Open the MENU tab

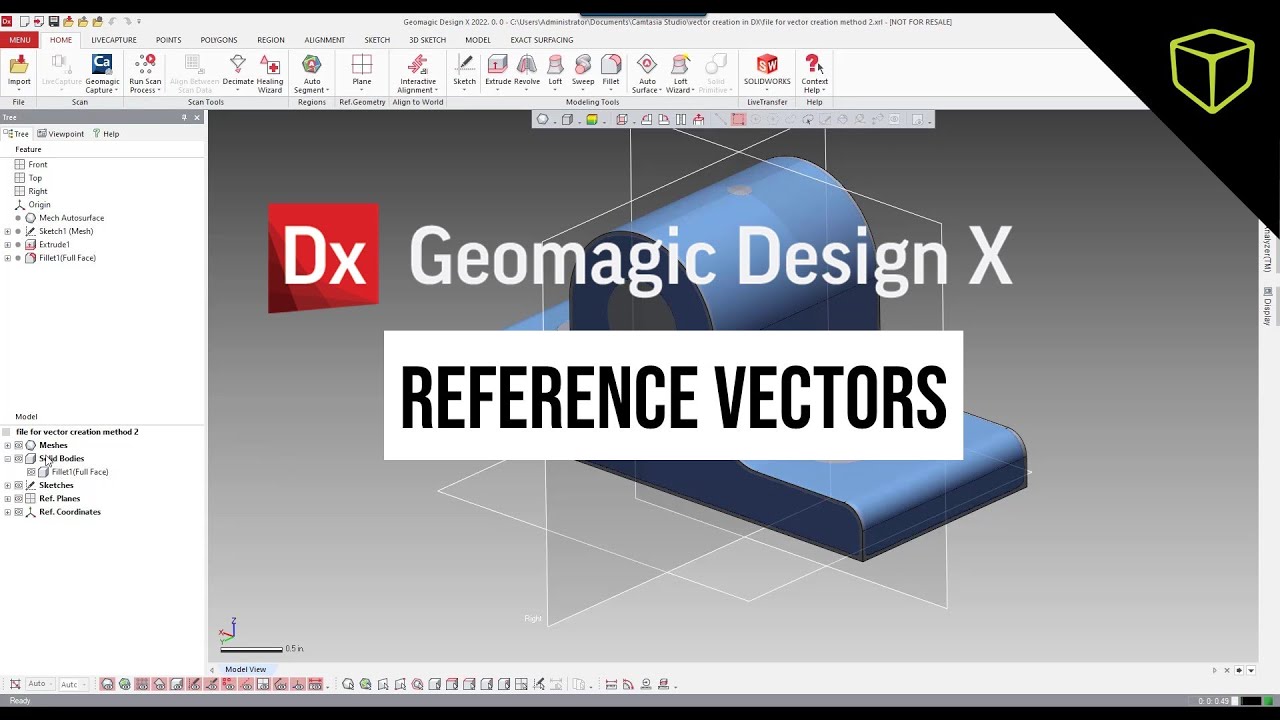[x=20, y=40]
